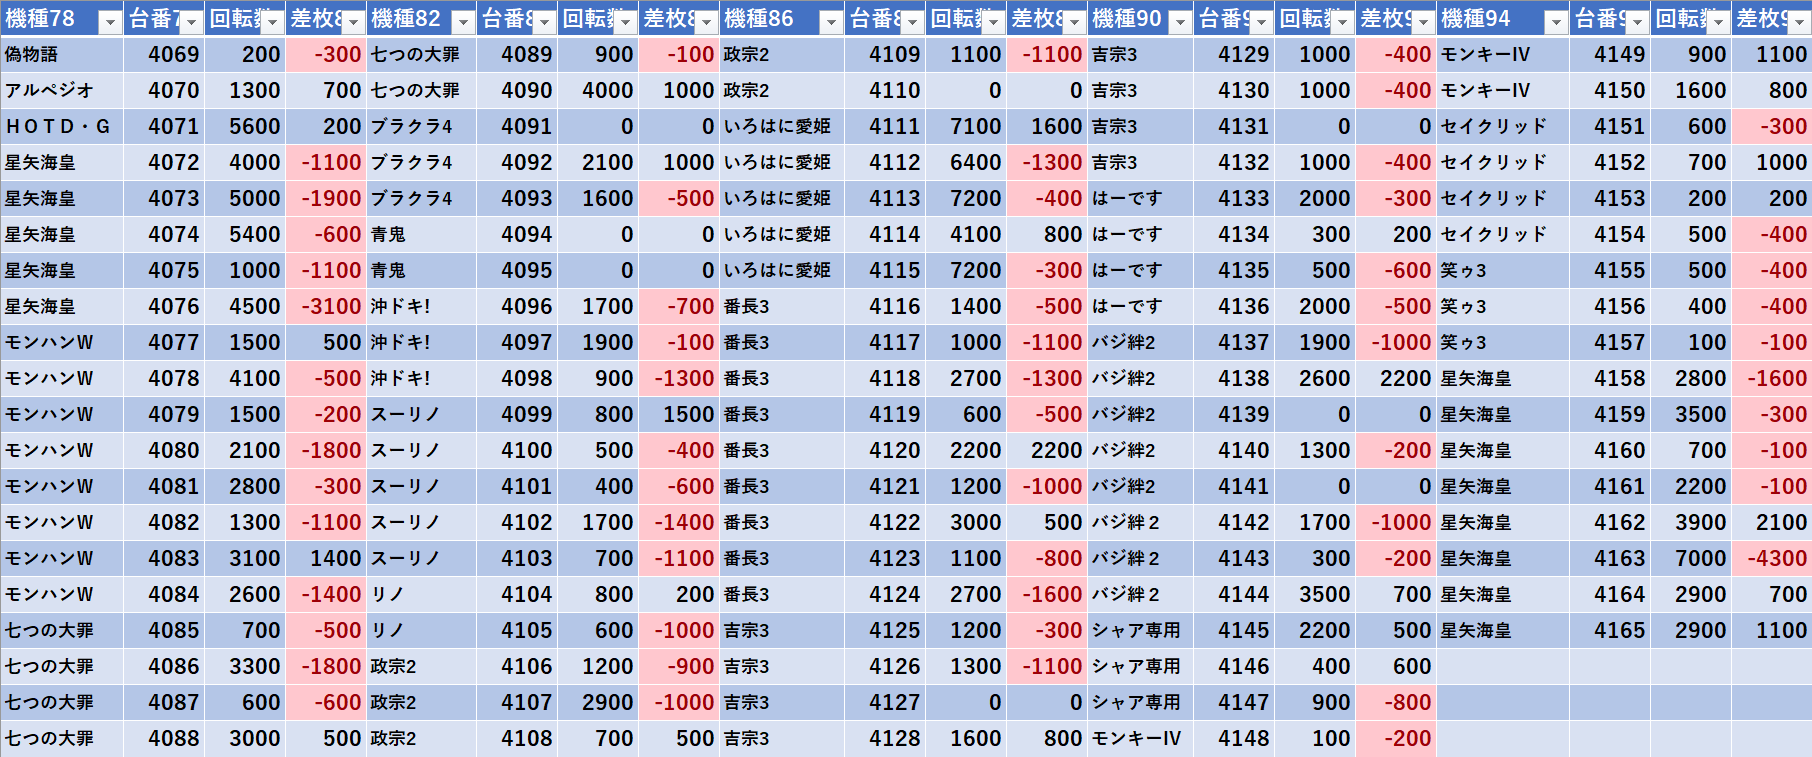Click machine number cell 4088
1812x757 pixels.
(x=164, y=738)
